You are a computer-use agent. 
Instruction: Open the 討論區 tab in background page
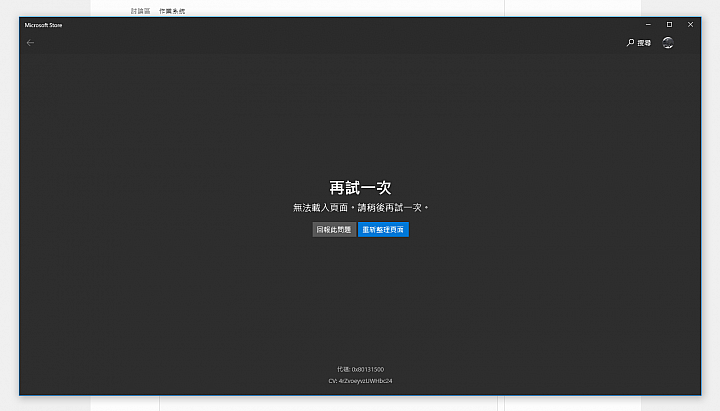pos(141,11)
